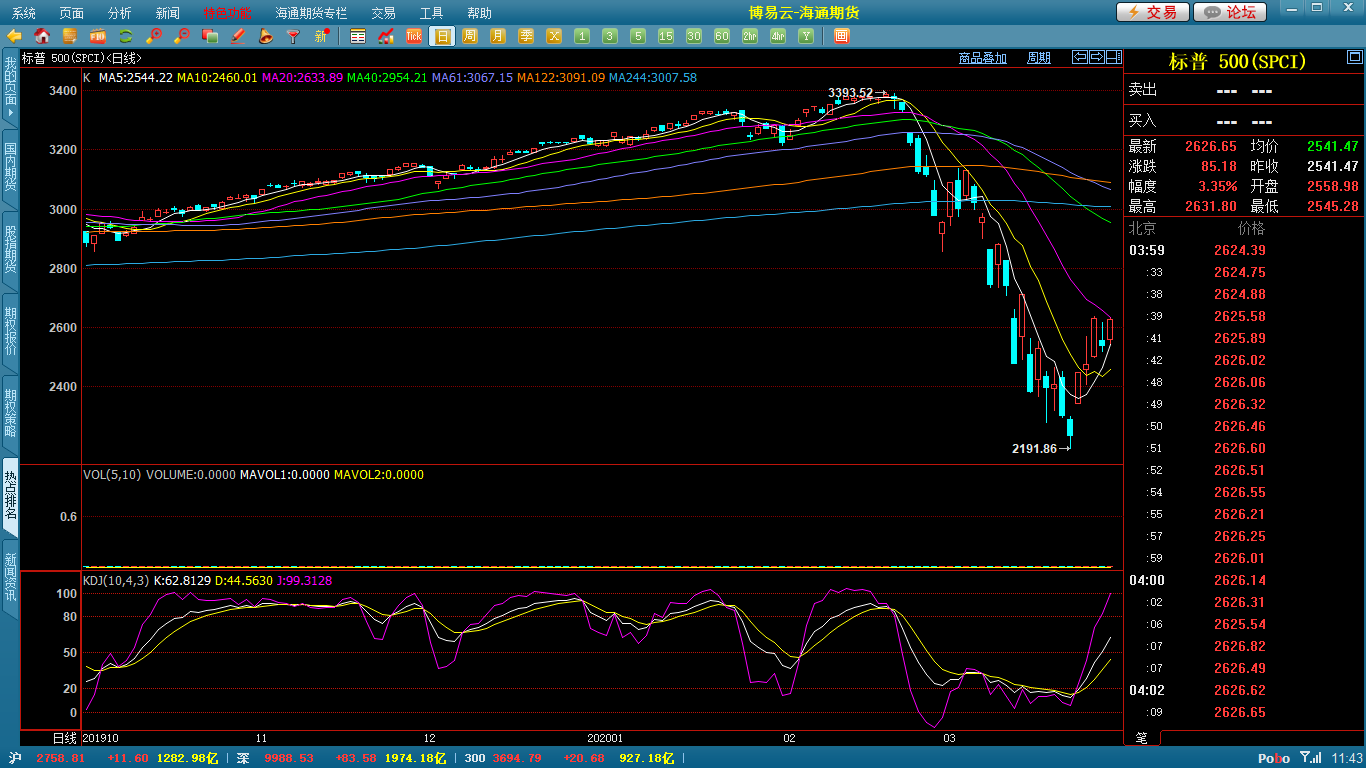Screen dimensions: 1366x768
Task: Click the right arrow chart navigation icon
Action: pyautogui.click(x=1096, y=57)
